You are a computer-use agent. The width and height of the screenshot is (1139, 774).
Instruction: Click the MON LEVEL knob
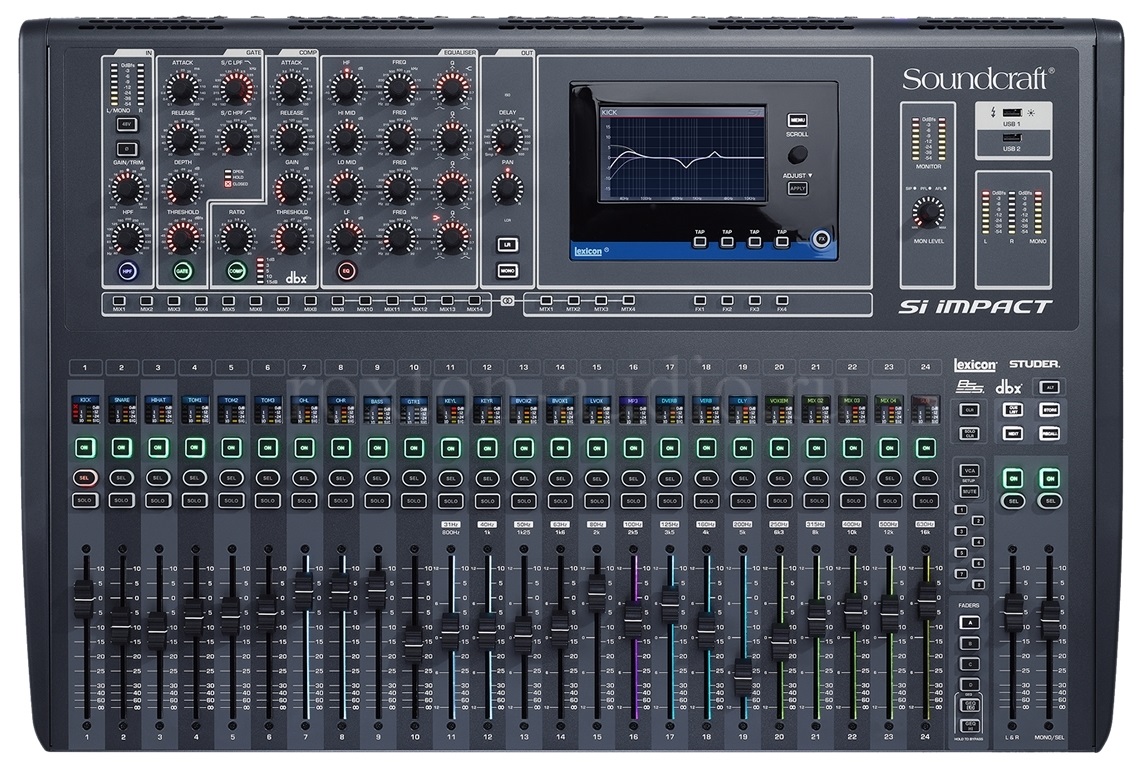click(x=928, y=212)
